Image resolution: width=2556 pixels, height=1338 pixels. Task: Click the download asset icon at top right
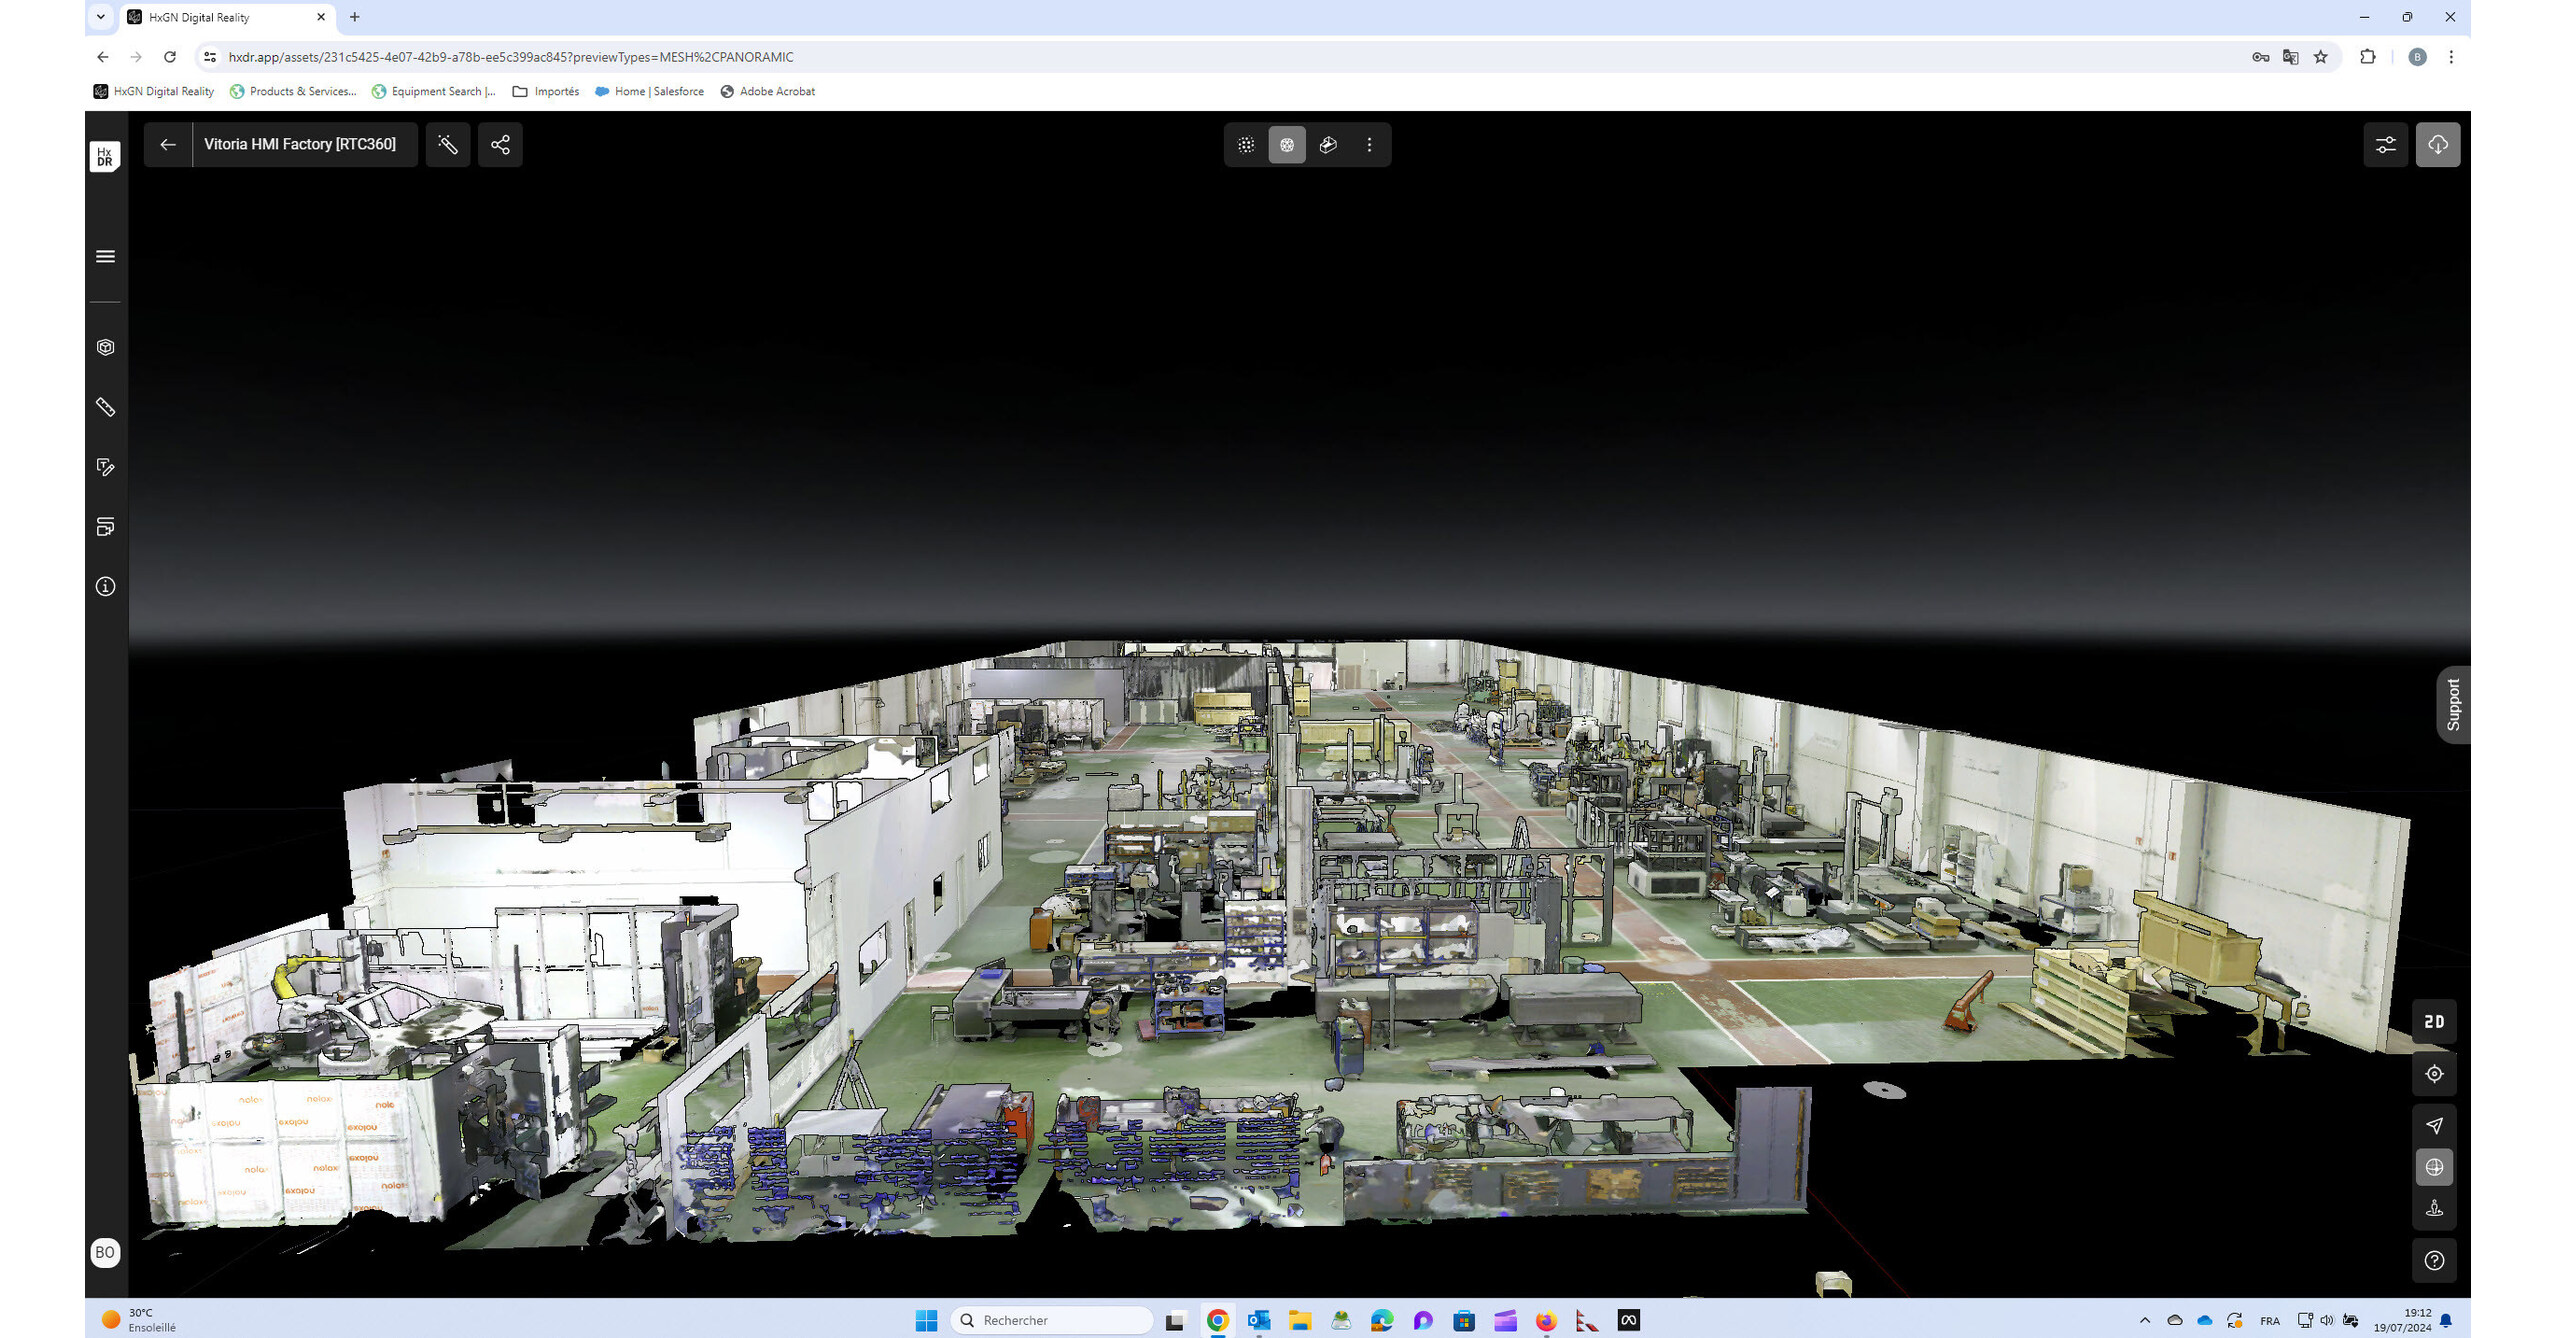[2437, 145]
